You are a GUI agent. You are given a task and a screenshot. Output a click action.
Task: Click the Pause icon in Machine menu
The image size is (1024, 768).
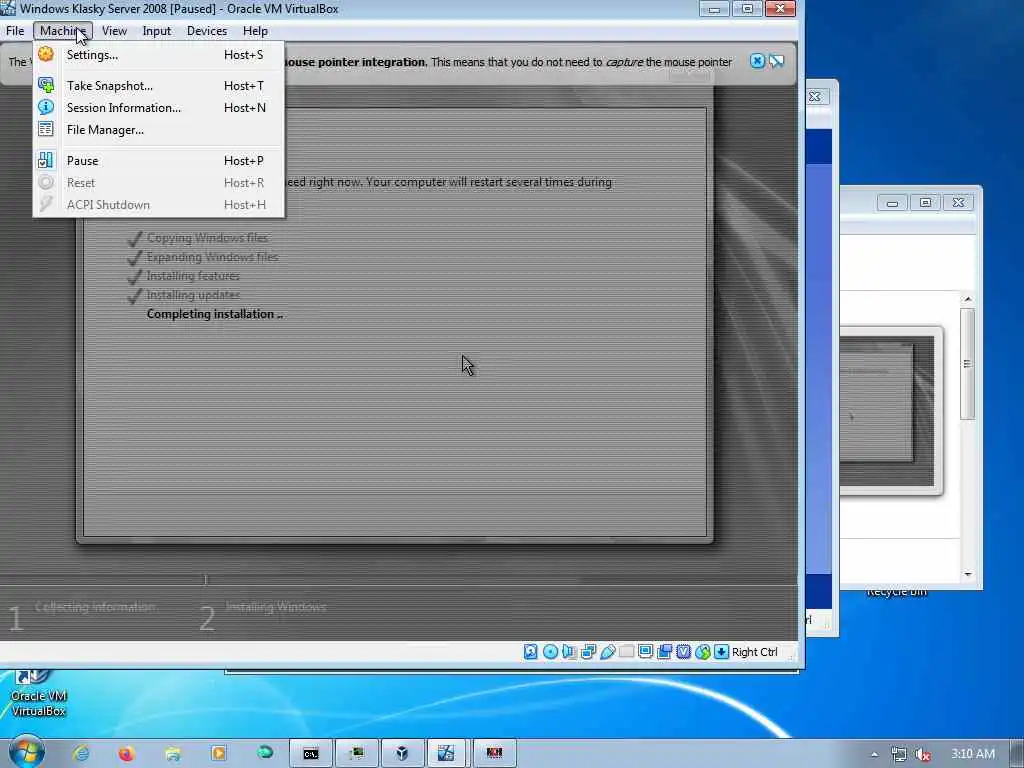46,160
